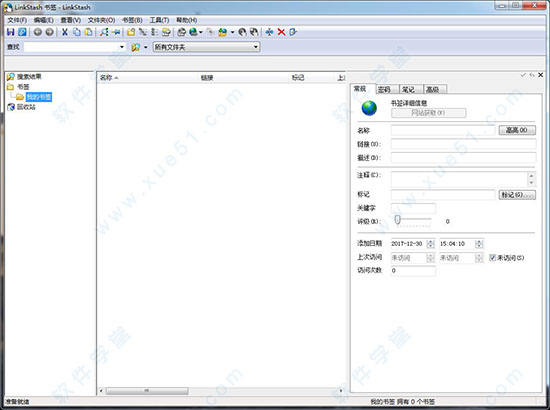Click the 上次访问 time spinner
550x410 pixels.
tap(479, 258)
